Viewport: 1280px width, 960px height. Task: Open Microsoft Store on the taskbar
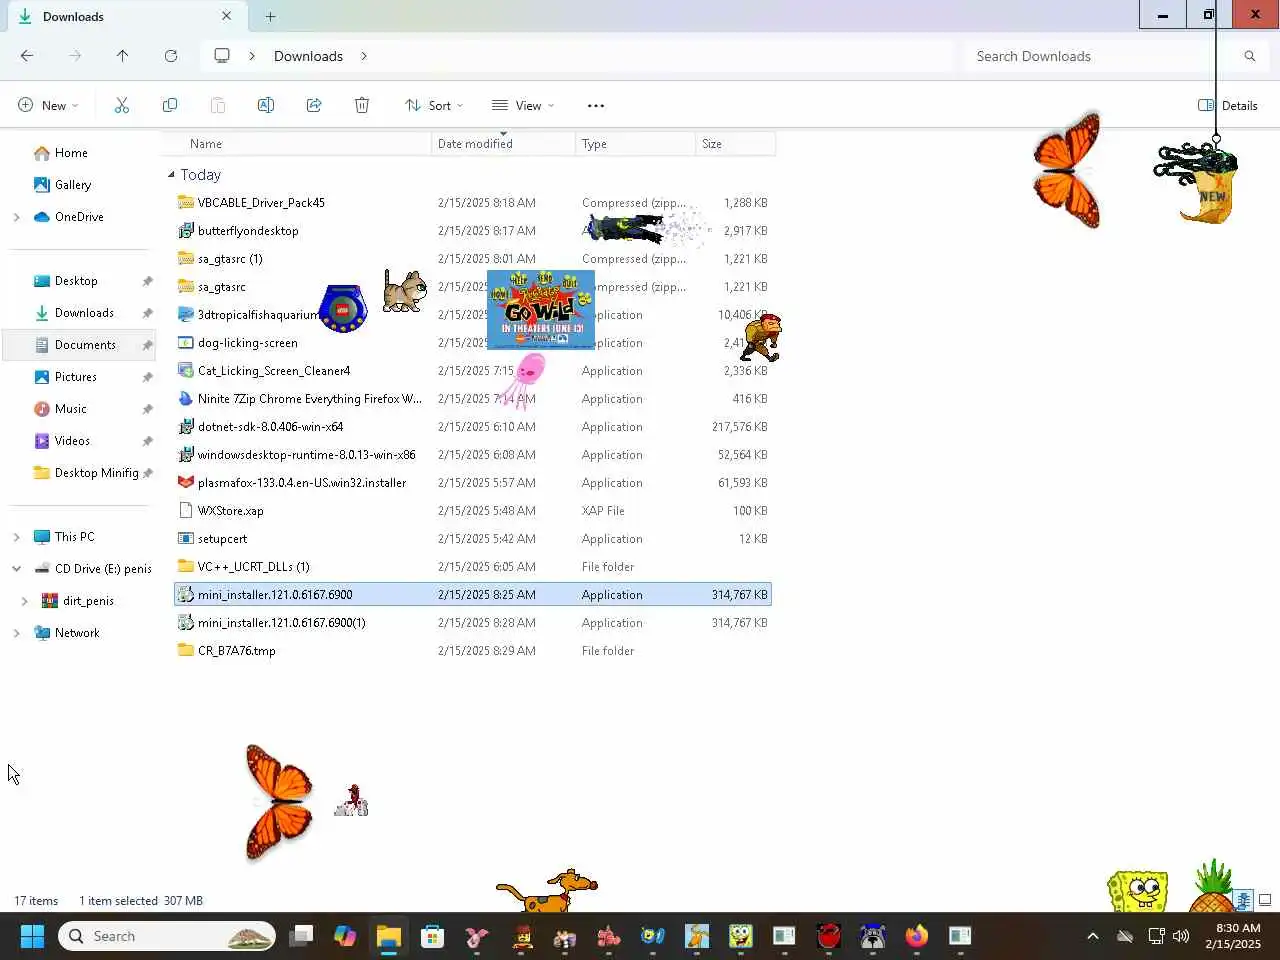(433, 936)
